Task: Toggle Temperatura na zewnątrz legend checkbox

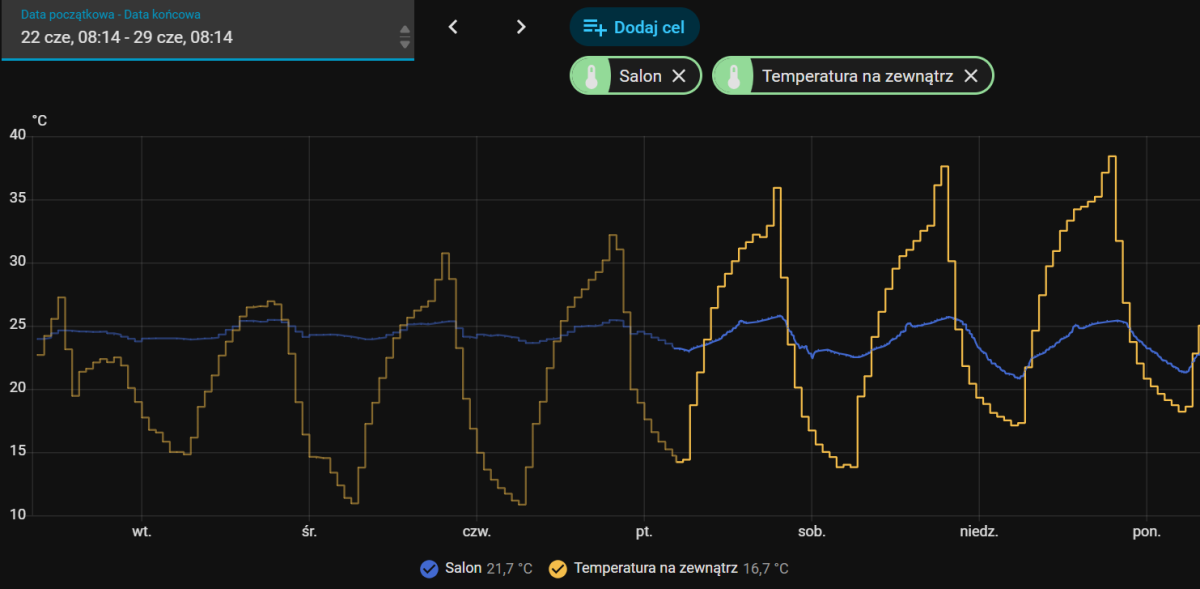Action: 558,569
